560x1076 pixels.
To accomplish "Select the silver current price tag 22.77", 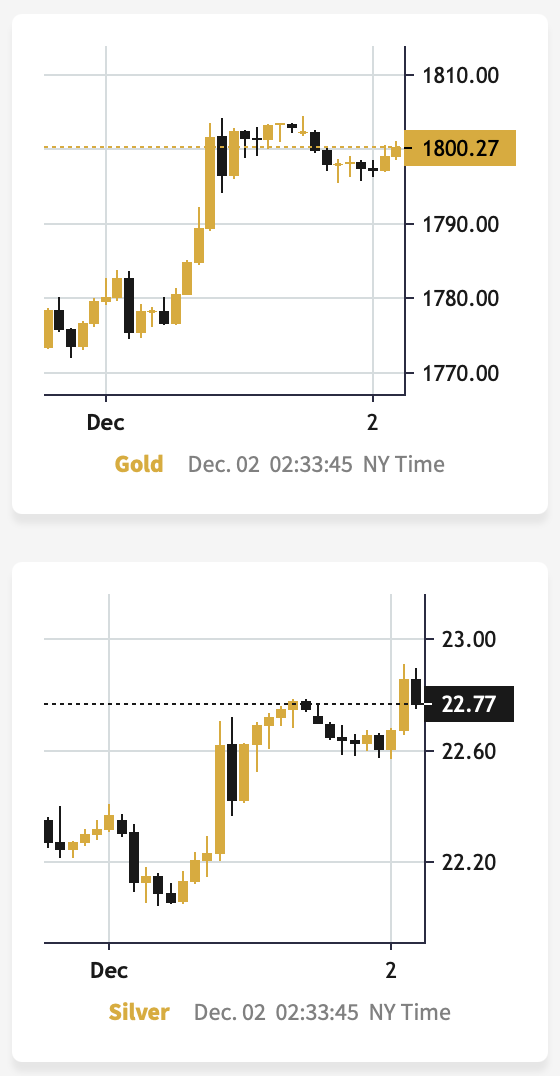I will [469, 704].
